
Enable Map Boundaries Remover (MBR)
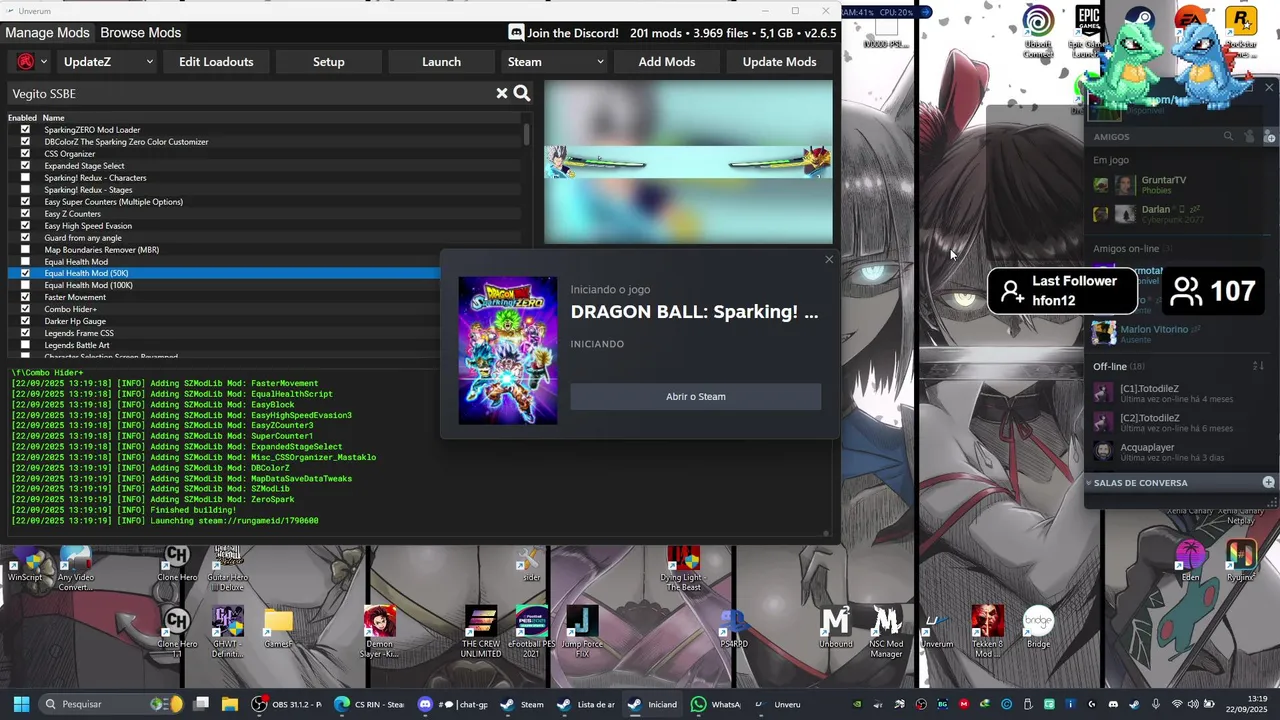[x=25, y=249]
